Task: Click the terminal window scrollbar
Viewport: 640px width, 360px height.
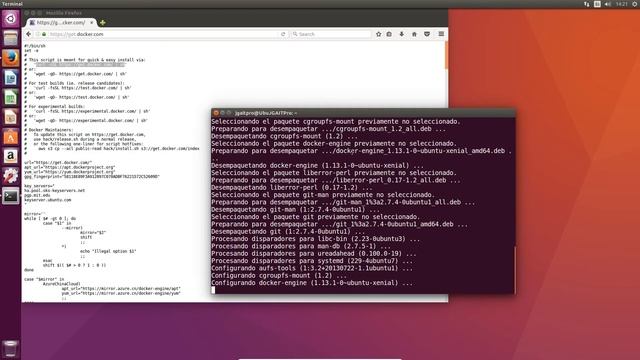Action: pos(514,269)
